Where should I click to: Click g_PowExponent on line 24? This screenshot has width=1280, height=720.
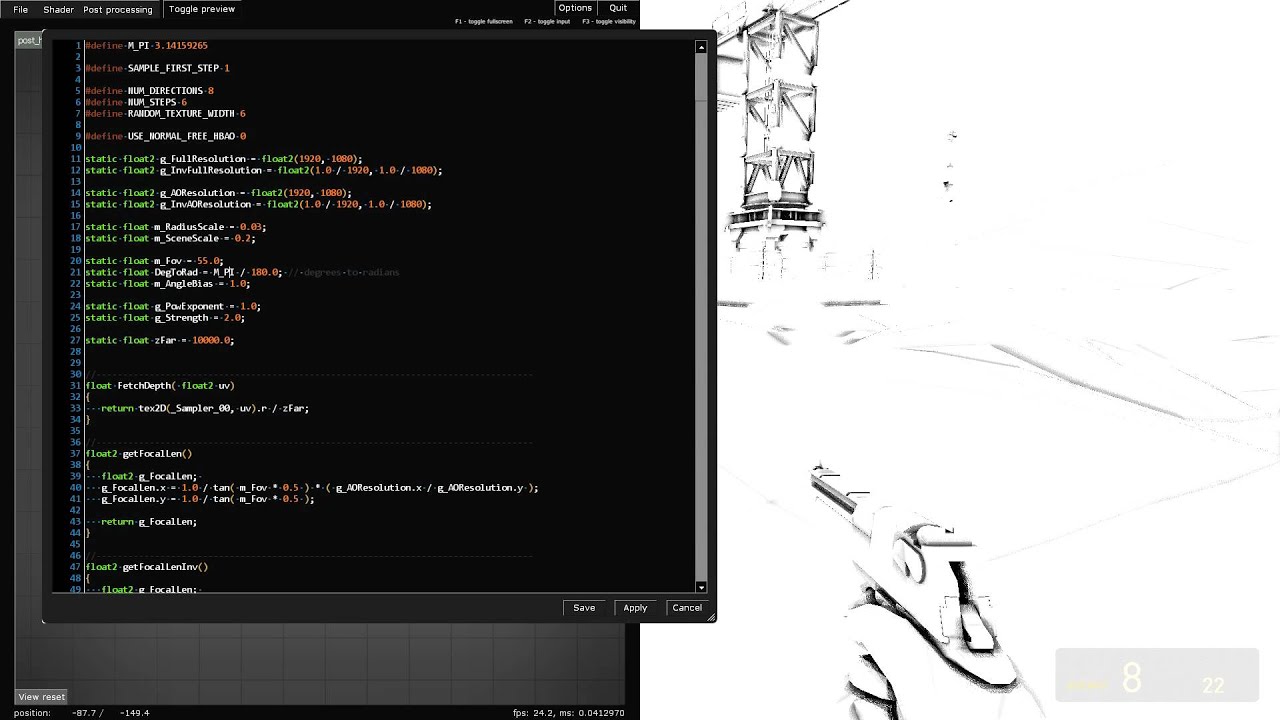[189, 306]
